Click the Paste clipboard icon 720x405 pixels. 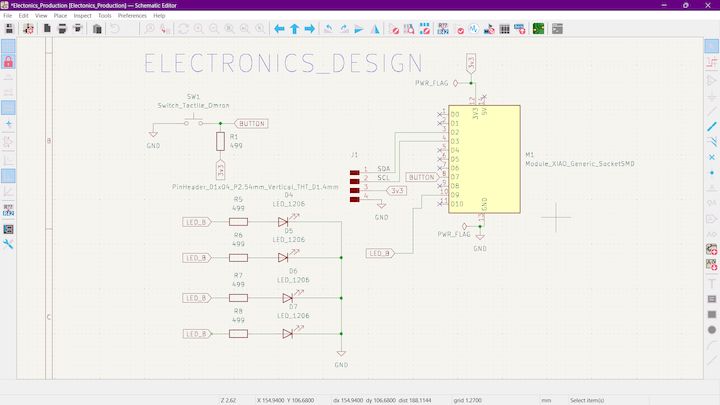[x=97, y=29]
